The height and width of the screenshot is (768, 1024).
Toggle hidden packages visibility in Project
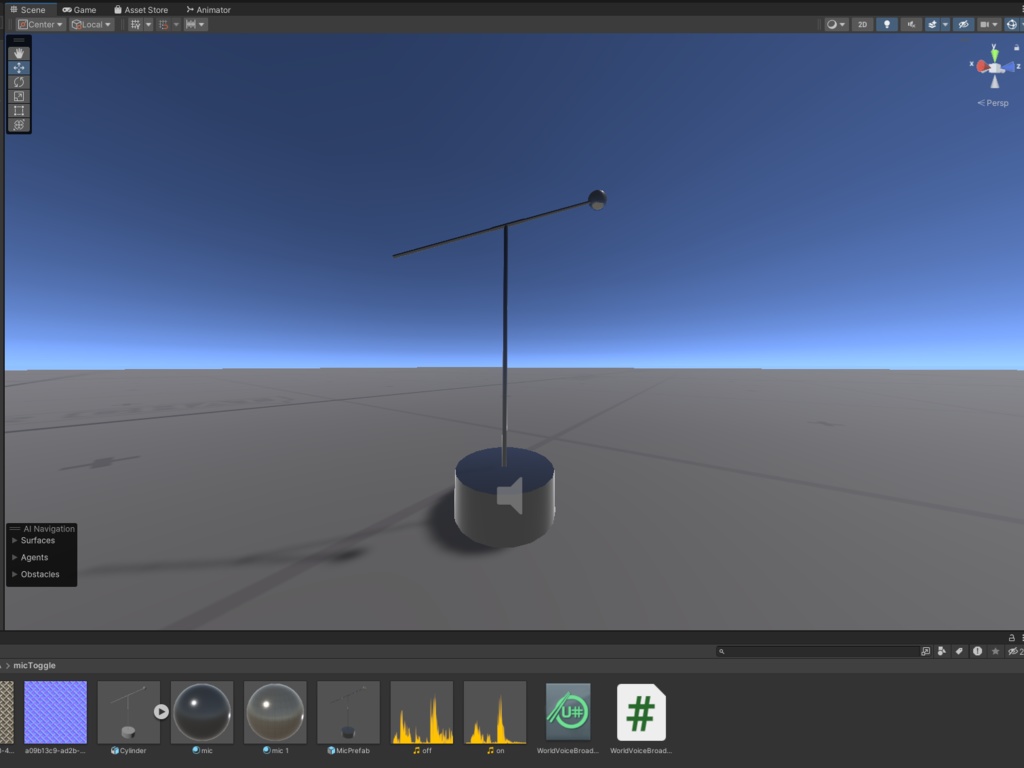click(1015, 651)
